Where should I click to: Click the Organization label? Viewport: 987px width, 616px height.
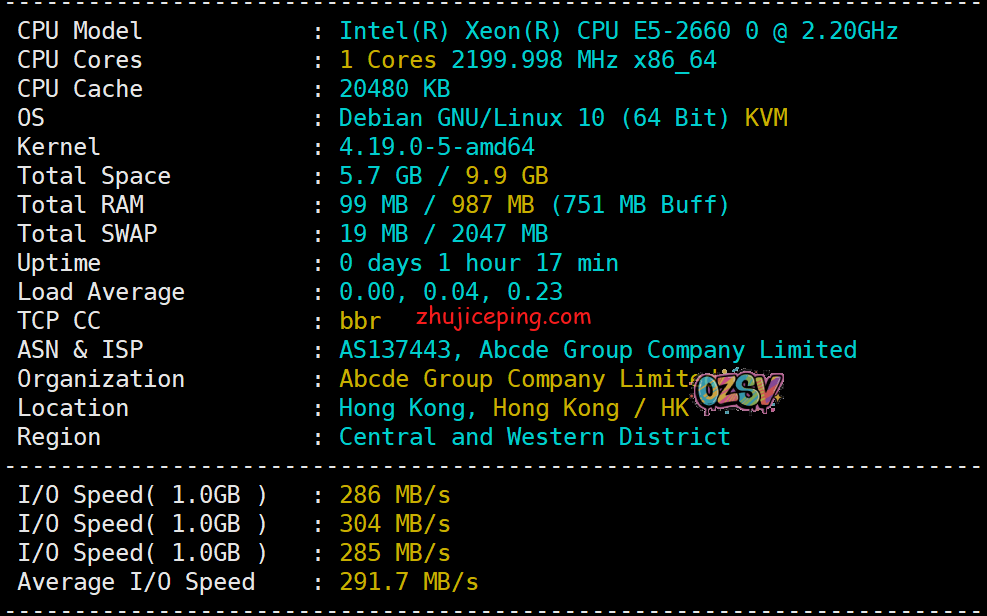[101, 379]
